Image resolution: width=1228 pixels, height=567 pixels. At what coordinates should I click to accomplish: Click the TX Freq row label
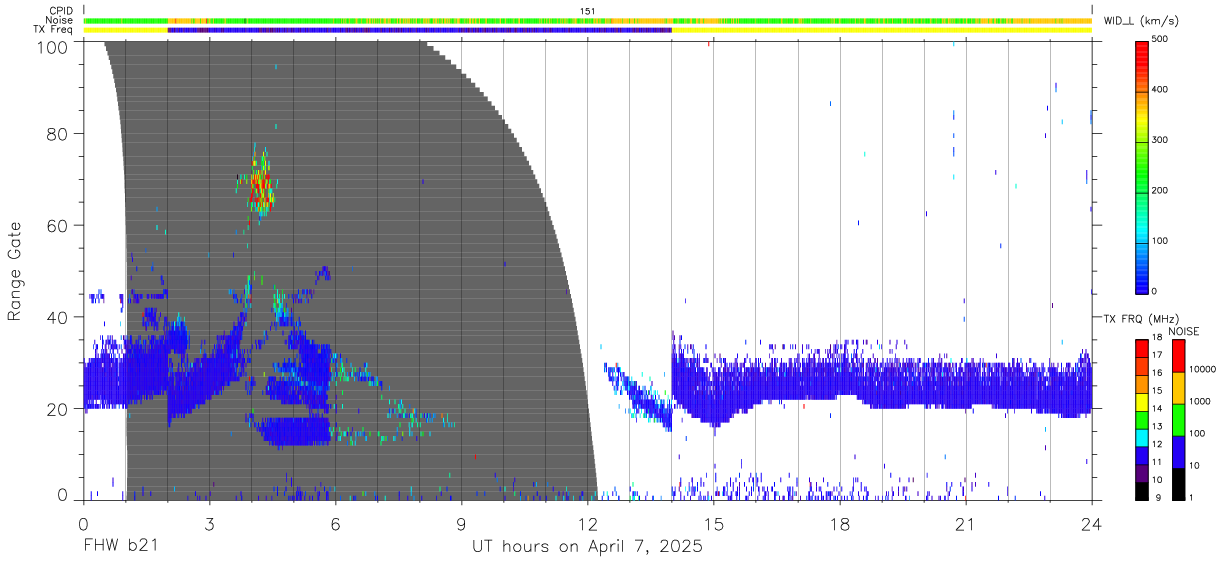54,30
